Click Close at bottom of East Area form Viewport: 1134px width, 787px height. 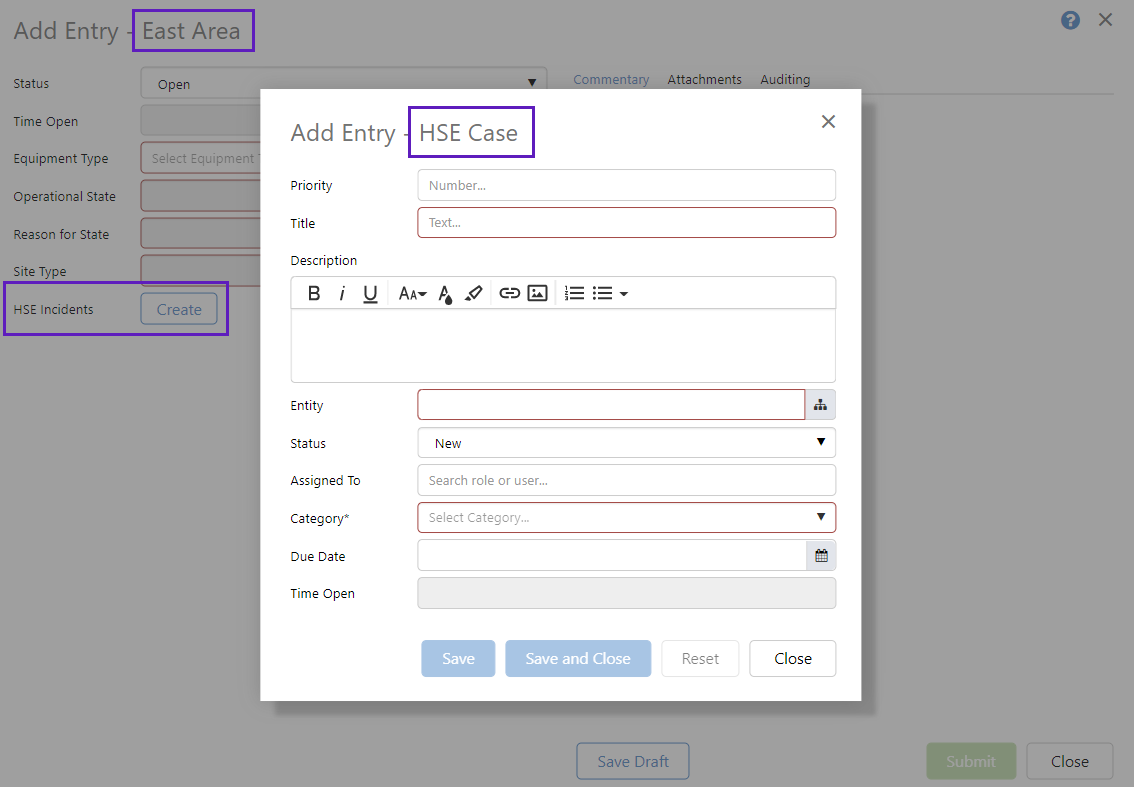tap(1070, 761)
